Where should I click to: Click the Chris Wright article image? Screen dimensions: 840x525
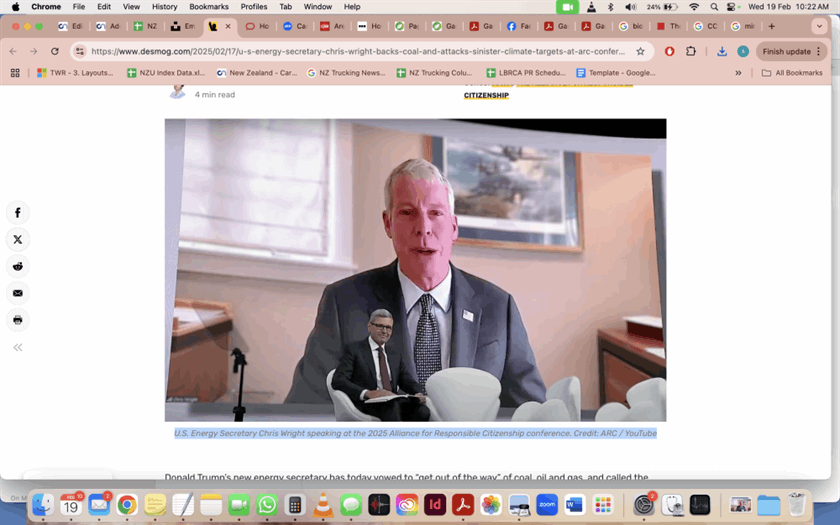(x=415, y=270)
